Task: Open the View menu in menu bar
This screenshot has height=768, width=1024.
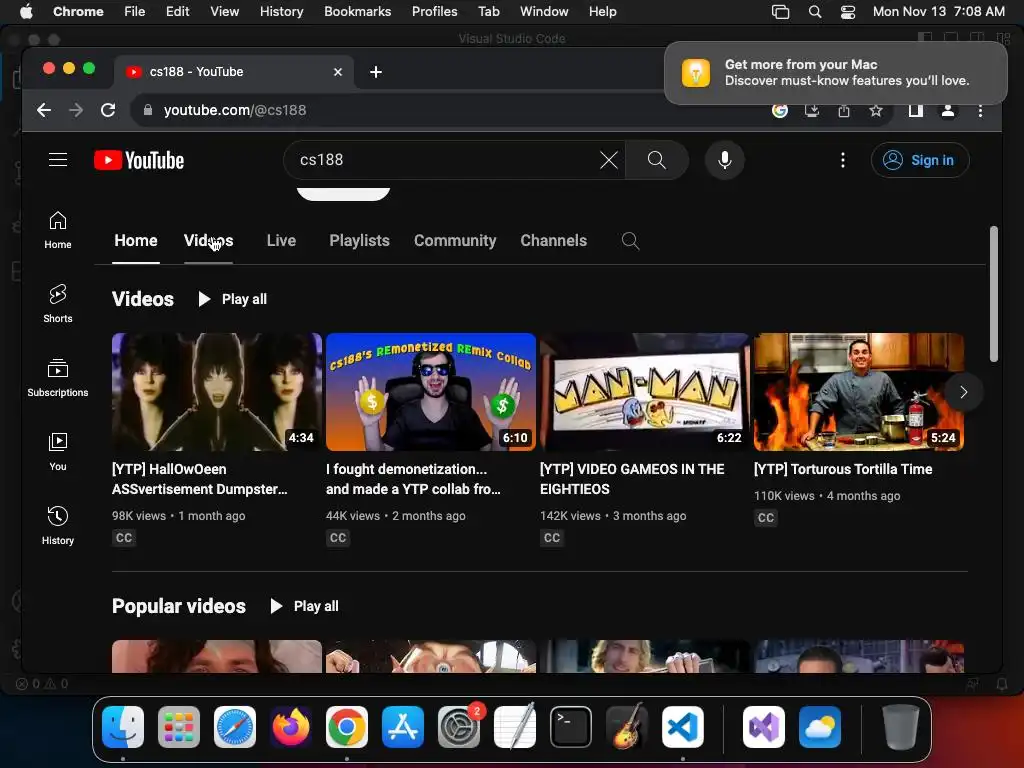Action: click(x=224, y=11)
